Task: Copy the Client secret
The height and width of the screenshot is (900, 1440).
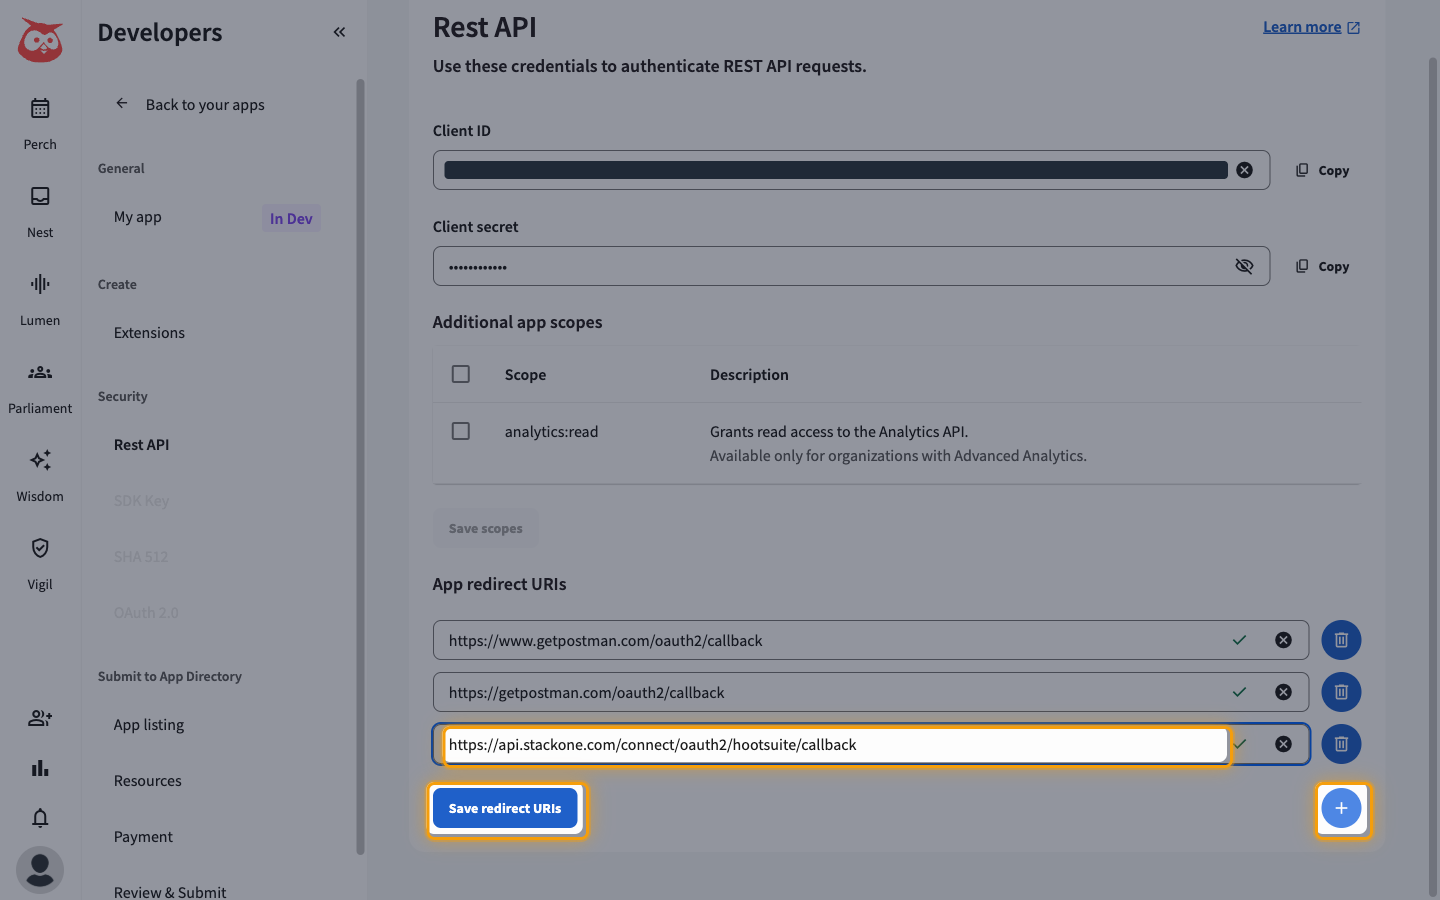Action: [x=1322, y=266]
